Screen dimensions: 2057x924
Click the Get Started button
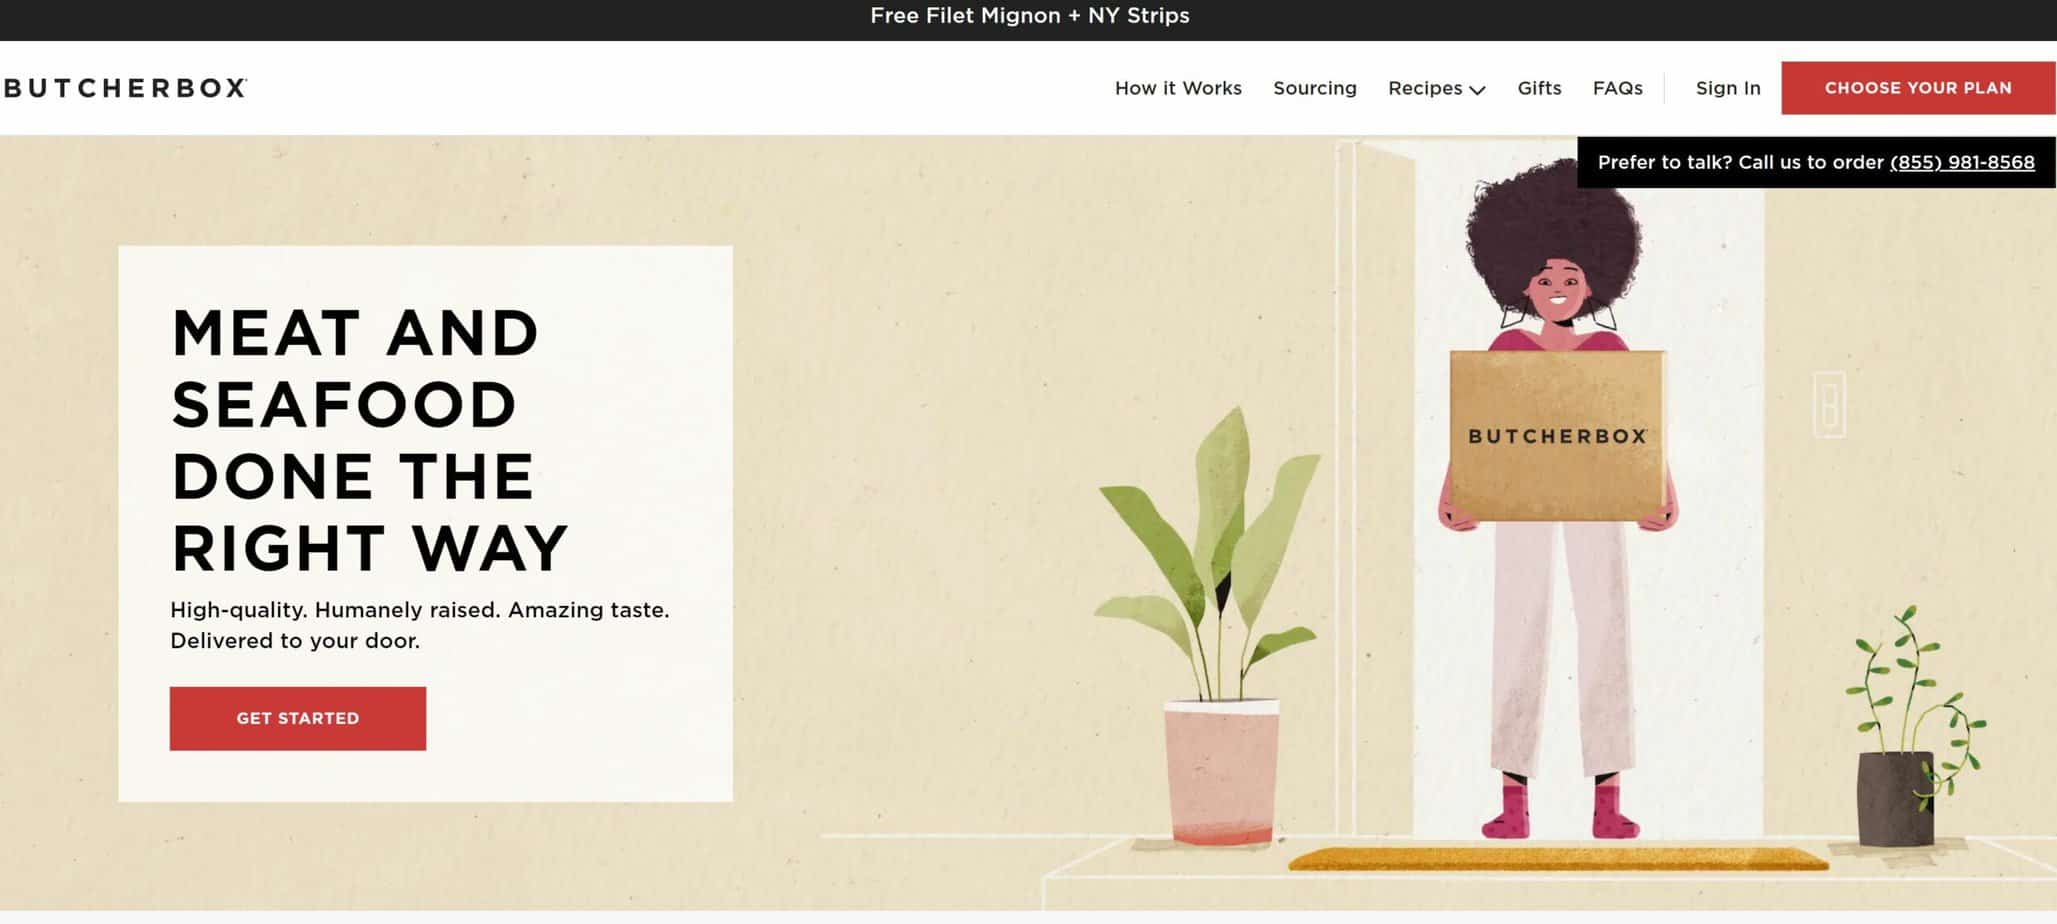(297, 718)
